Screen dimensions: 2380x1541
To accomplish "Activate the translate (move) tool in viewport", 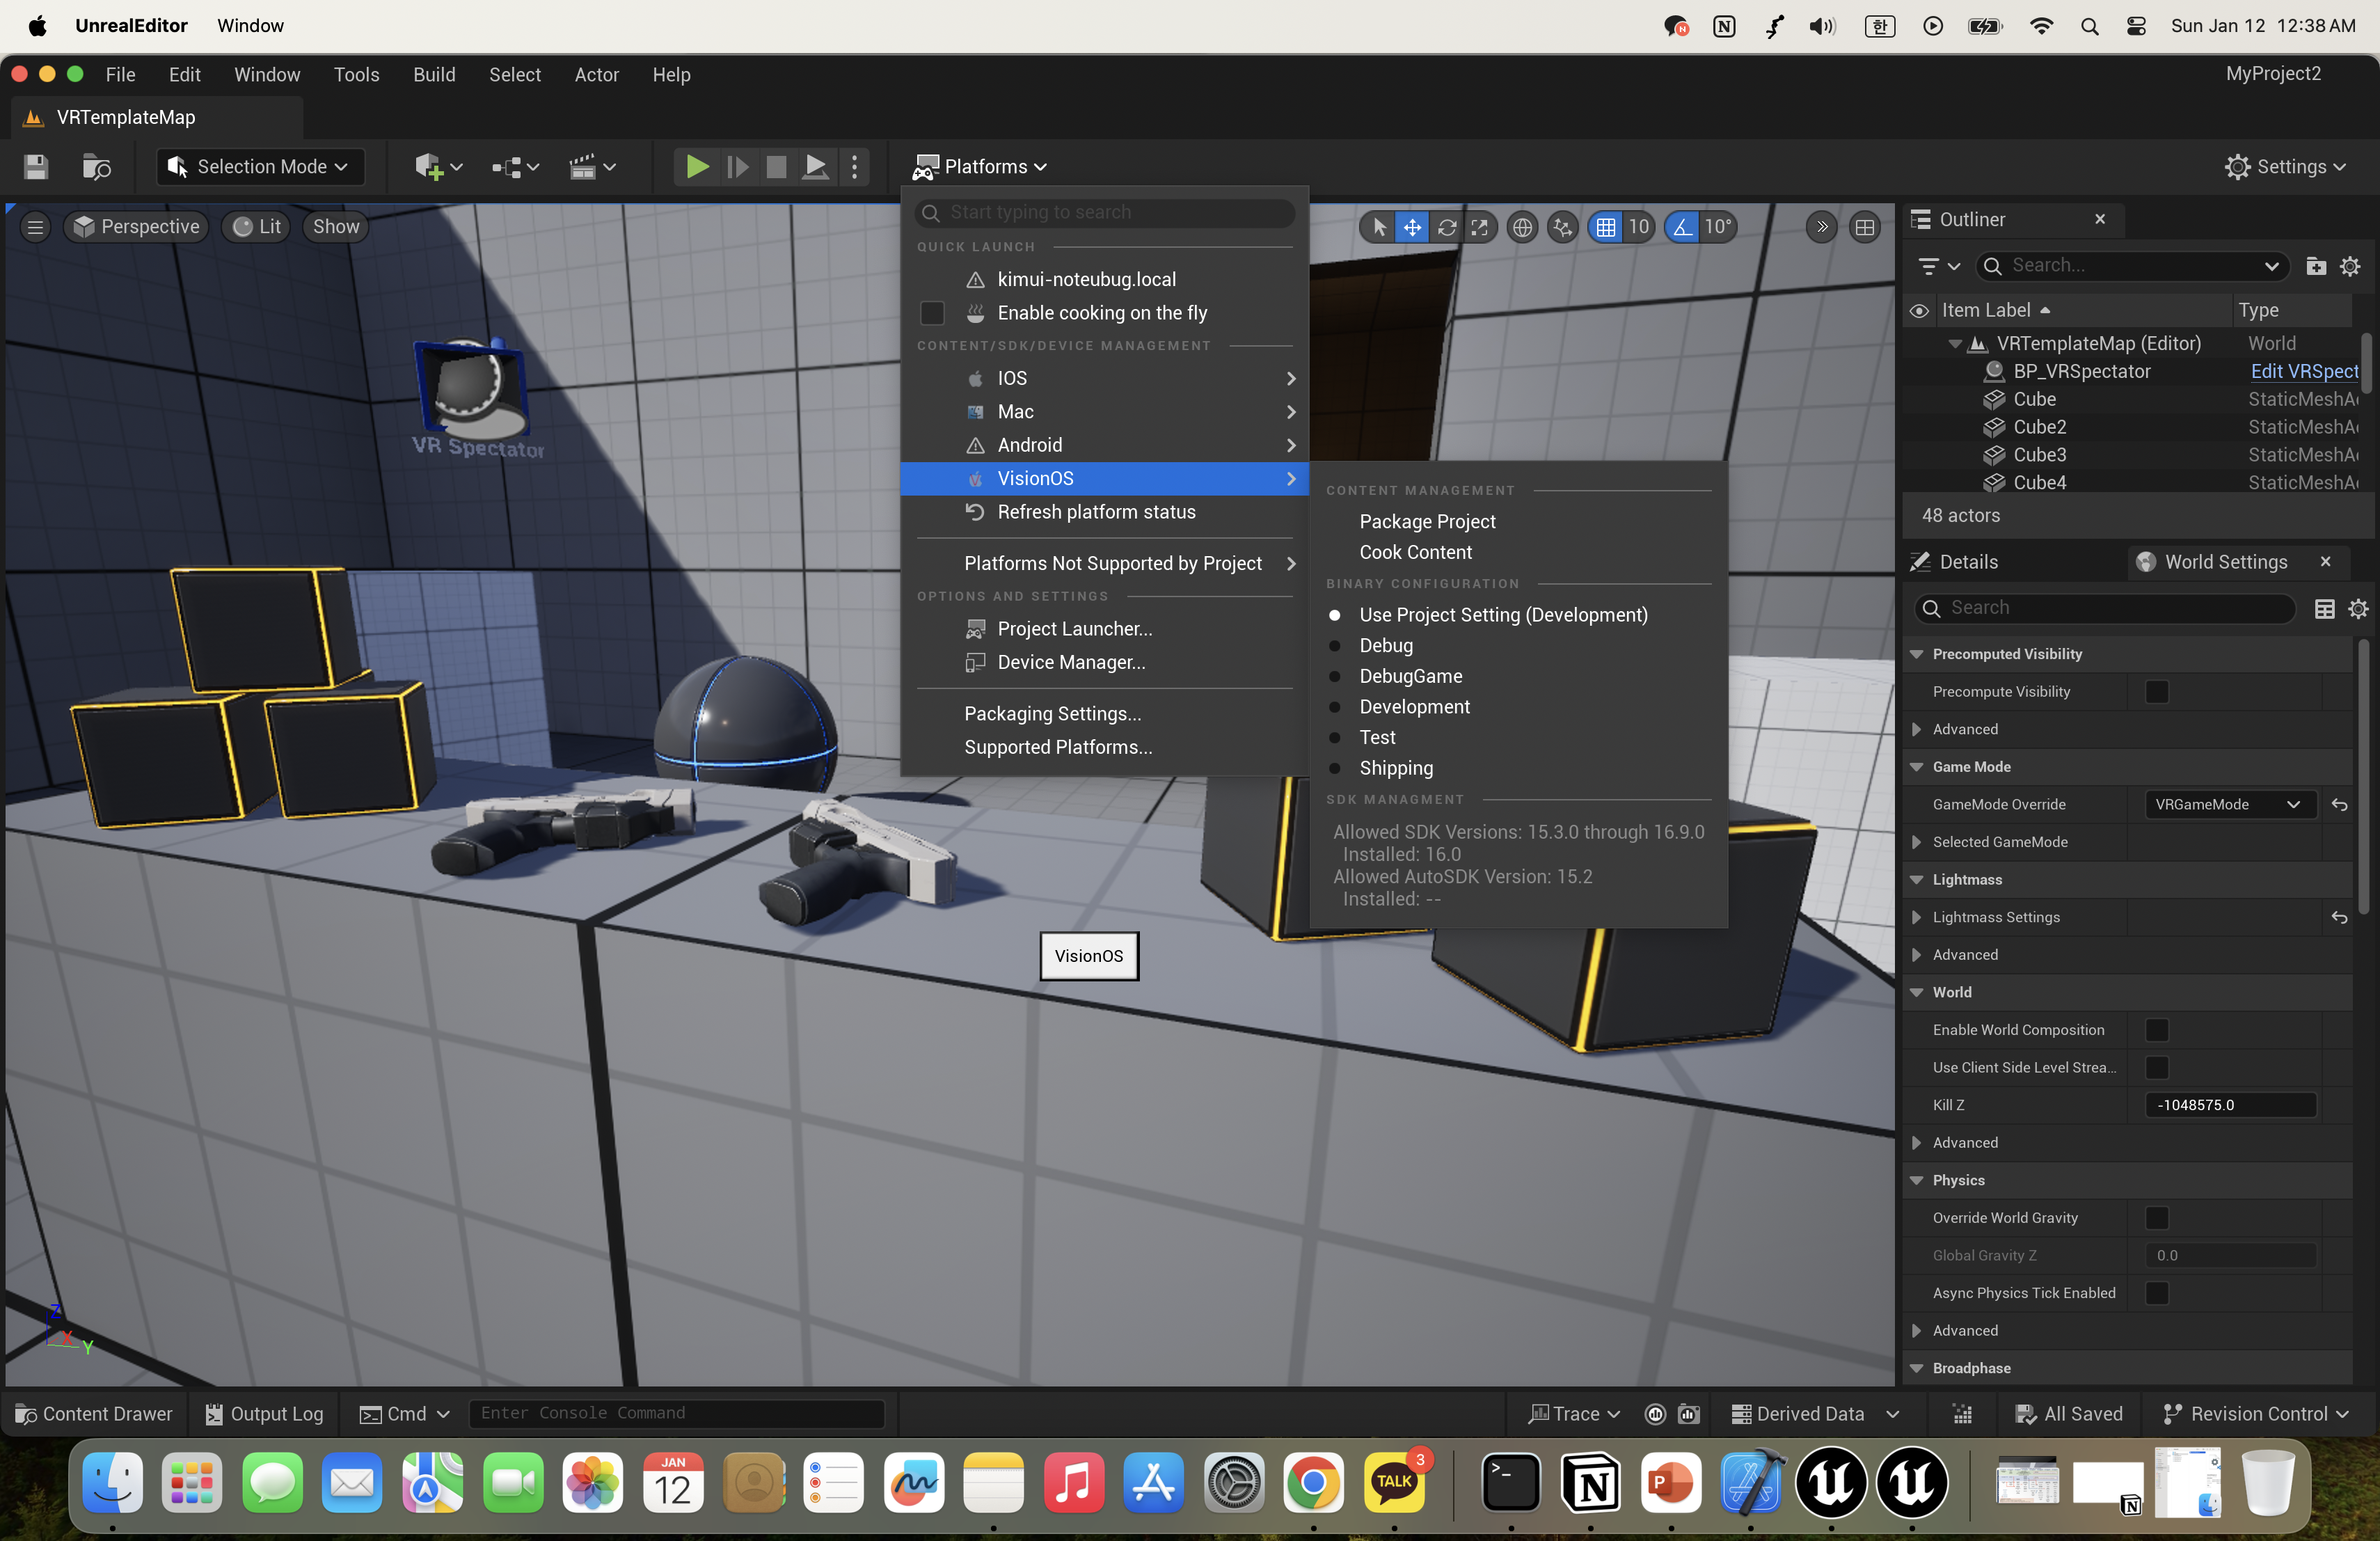I will point(1411,227).
